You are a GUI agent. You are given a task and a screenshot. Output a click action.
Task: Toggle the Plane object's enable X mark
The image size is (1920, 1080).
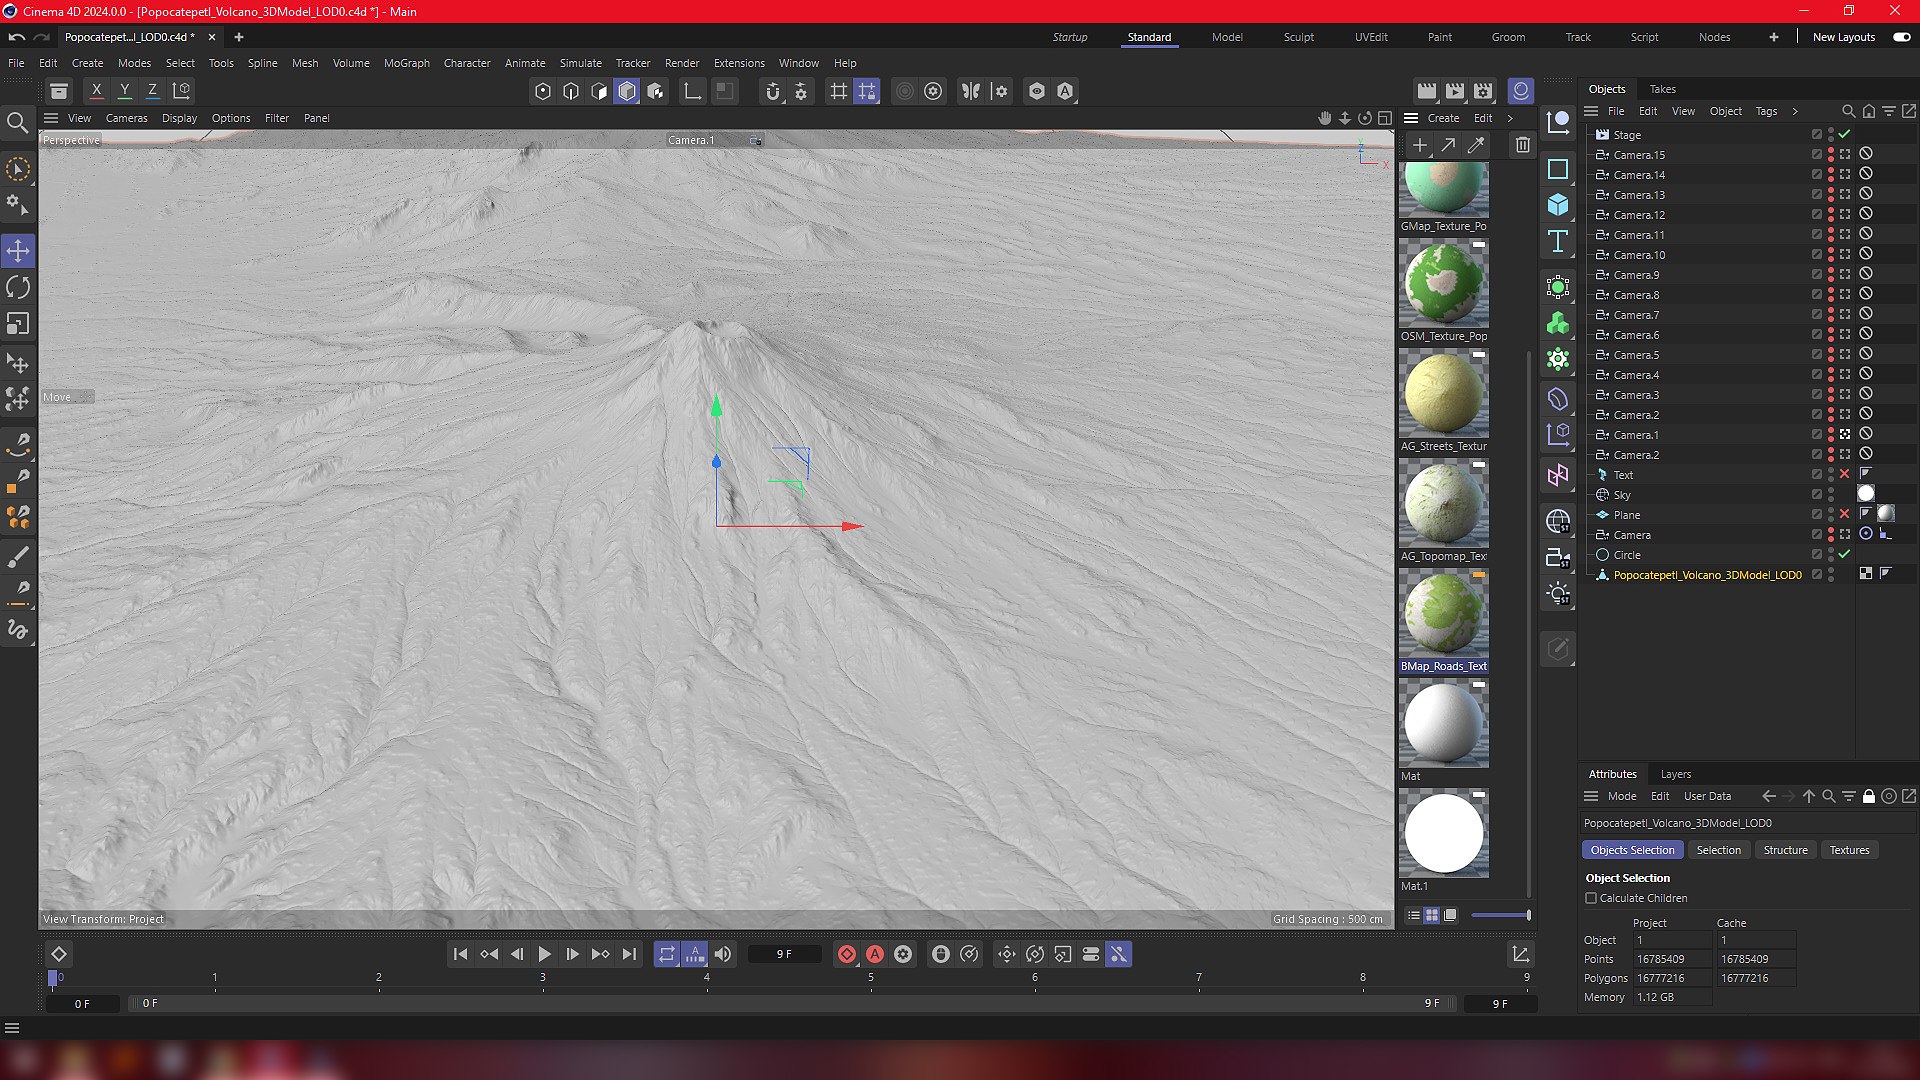[x=1845, y=514]
